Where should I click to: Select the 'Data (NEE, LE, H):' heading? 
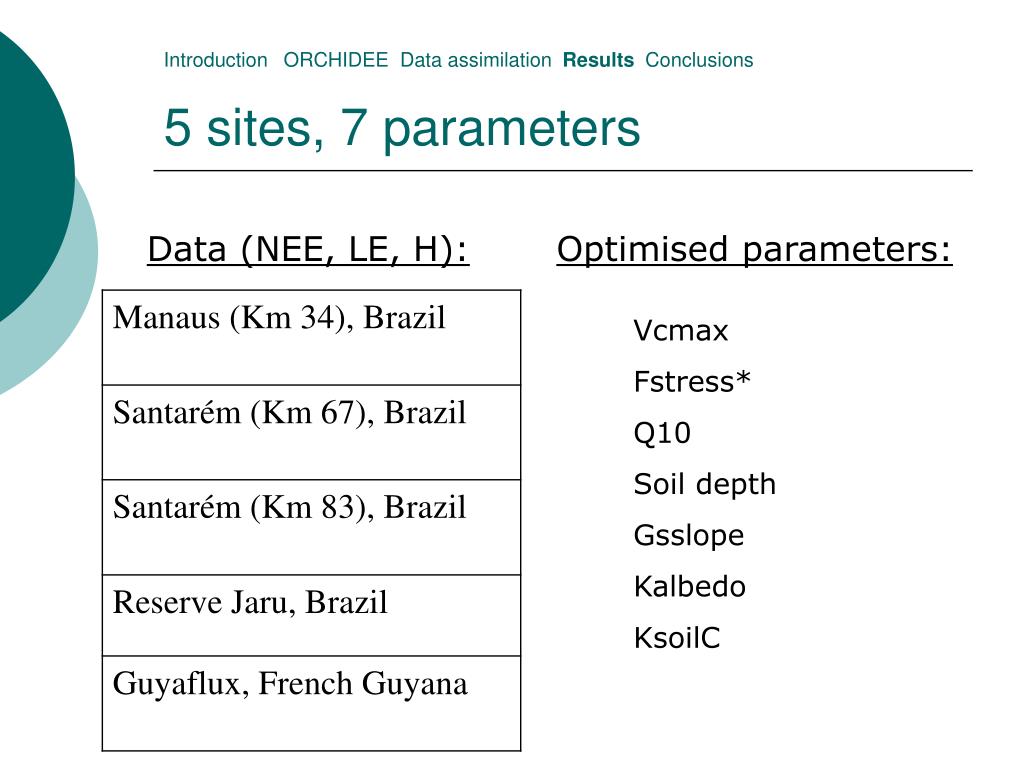(x=308, y=250)
